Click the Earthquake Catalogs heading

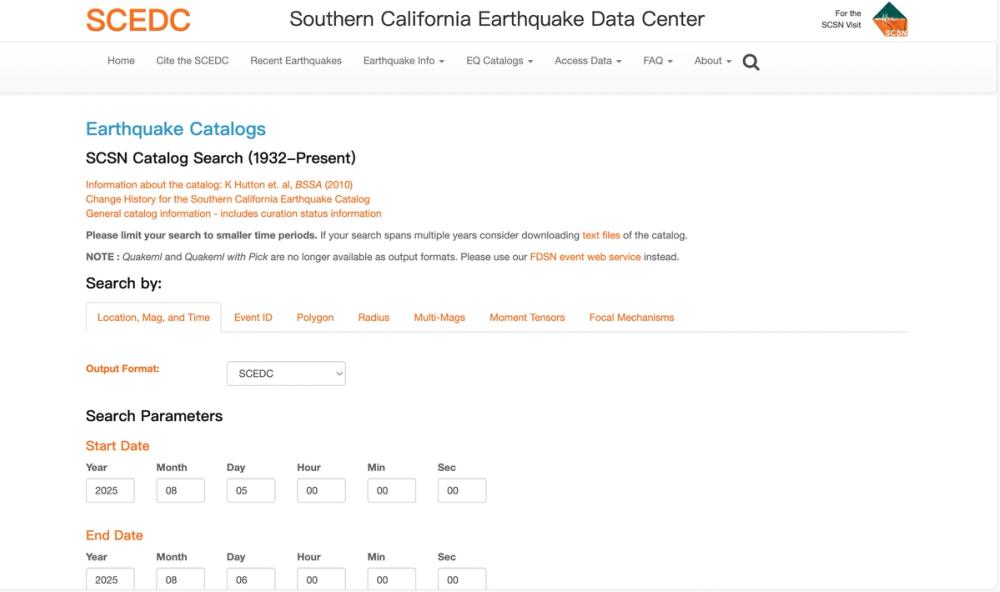(175, 129)
